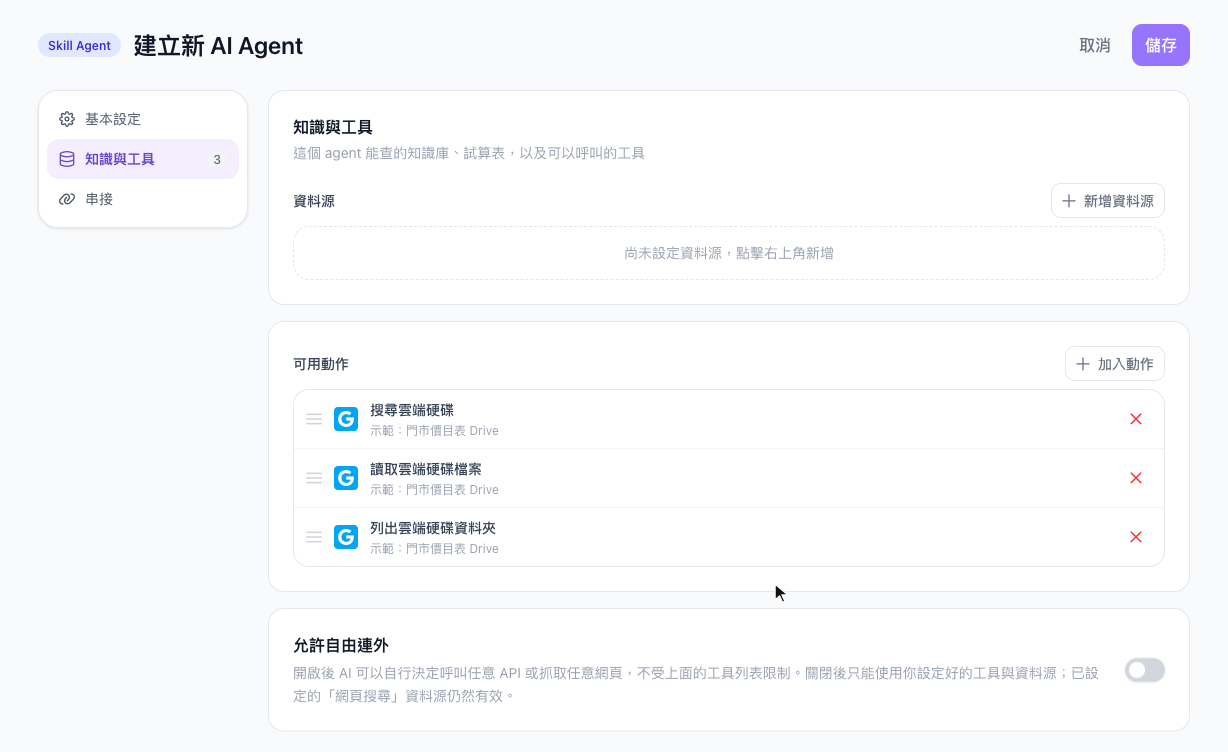Click the 資料源 section label
This screenshot has width=1228, height=752.
[x=314, y=201]
